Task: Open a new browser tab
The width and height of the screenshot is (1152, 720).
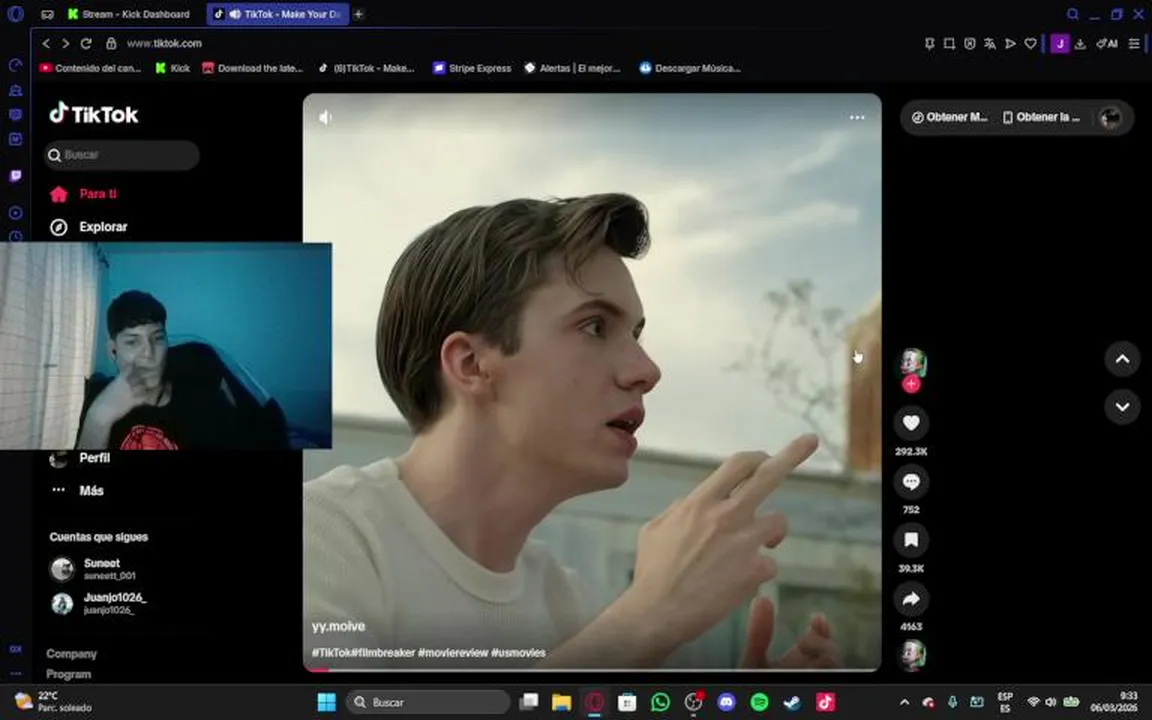Action: pyautogui.click(x=359, y=14)
